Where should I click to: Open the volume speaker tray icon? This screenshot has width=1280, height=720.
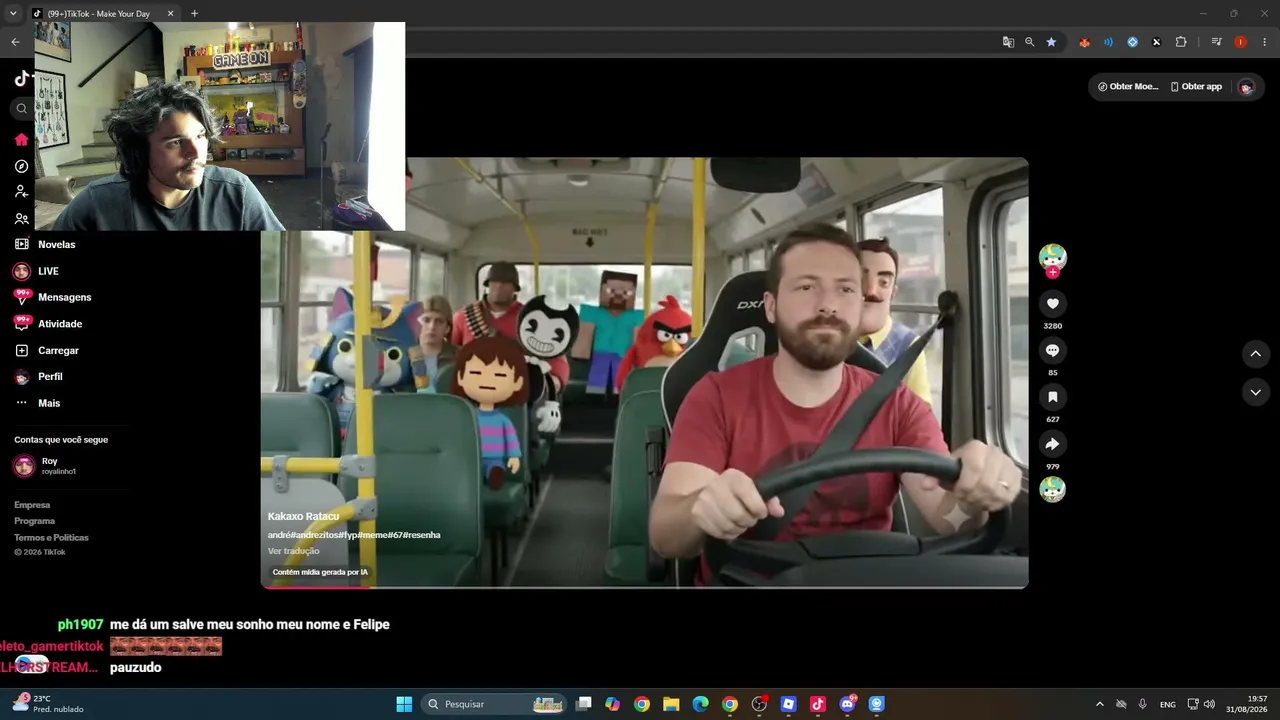[1209, 704]
